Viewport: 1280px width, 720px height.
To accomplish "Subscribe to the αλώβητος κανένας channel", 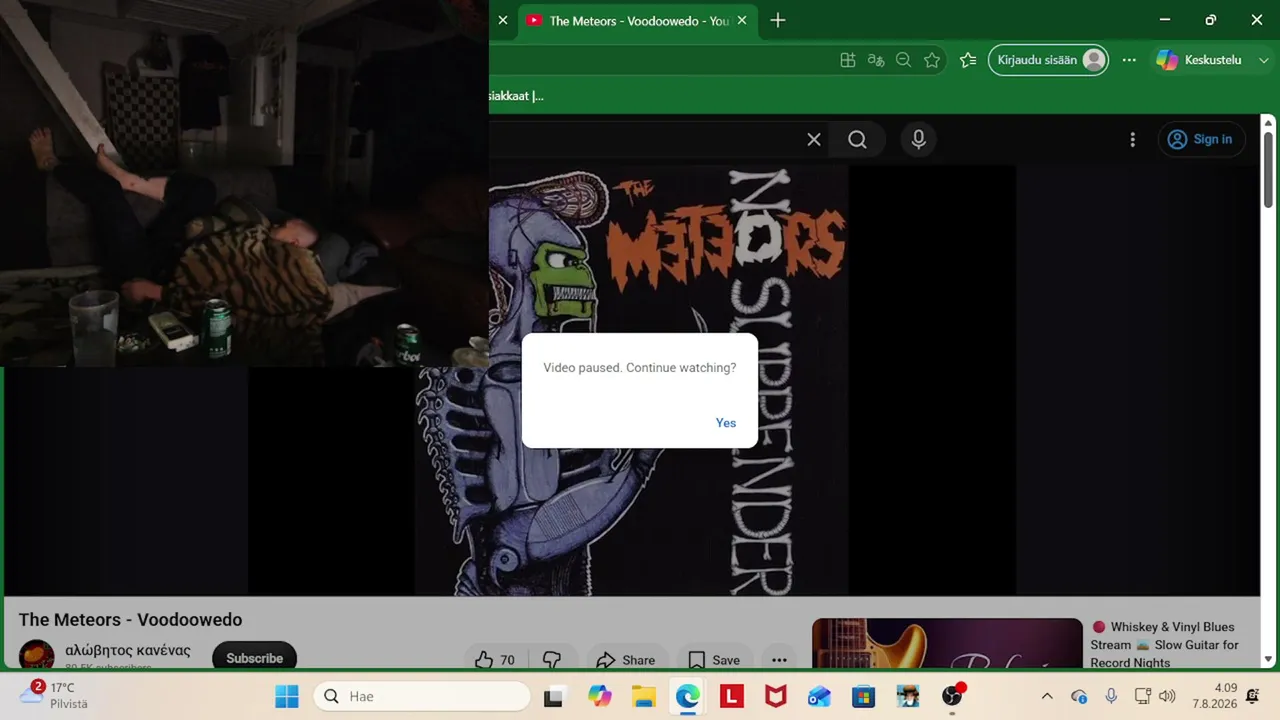I will [254, 658].
